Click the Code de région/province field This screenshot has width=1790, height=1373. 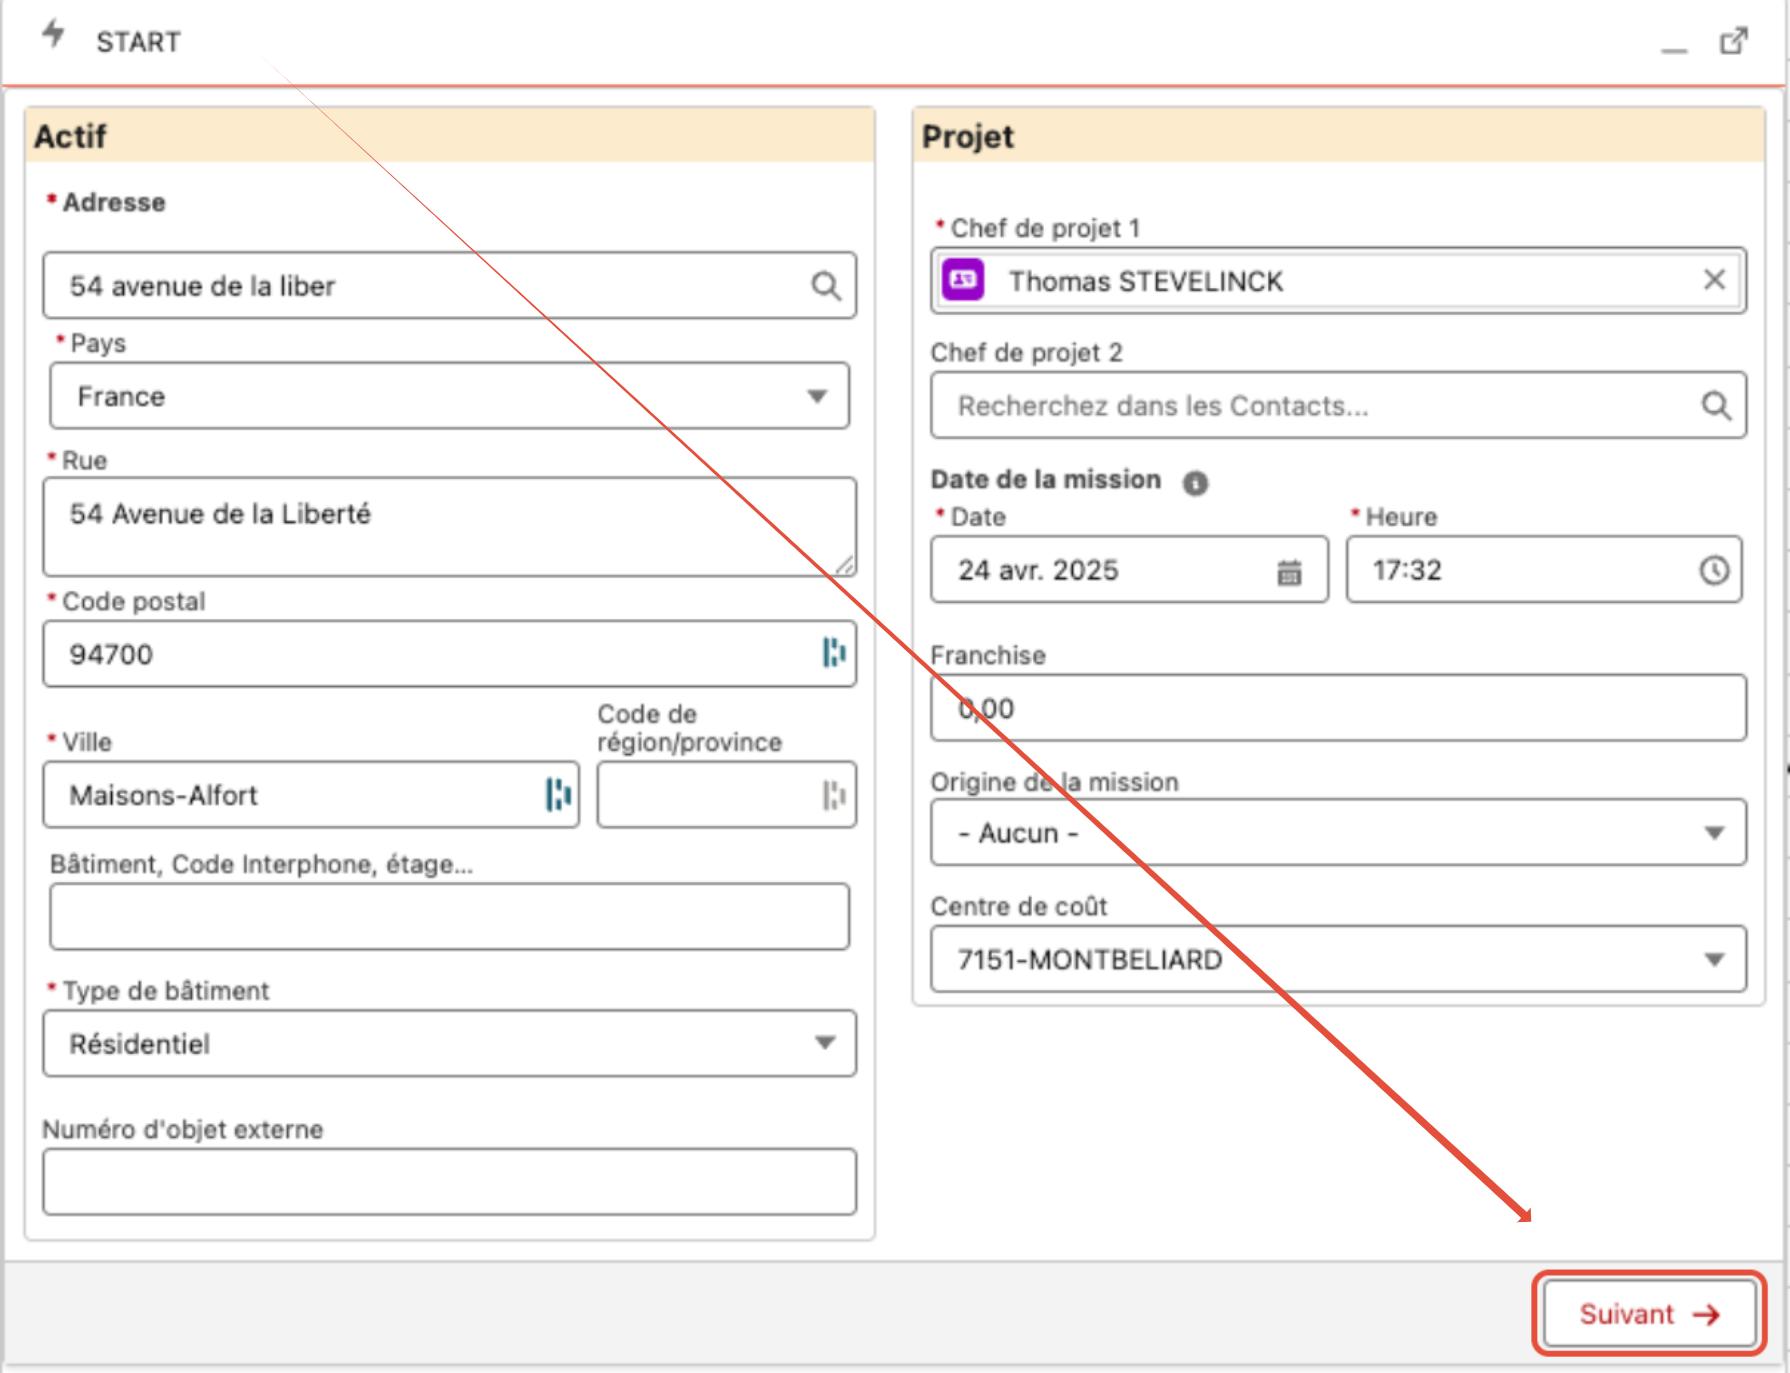[x=727, y=795]
